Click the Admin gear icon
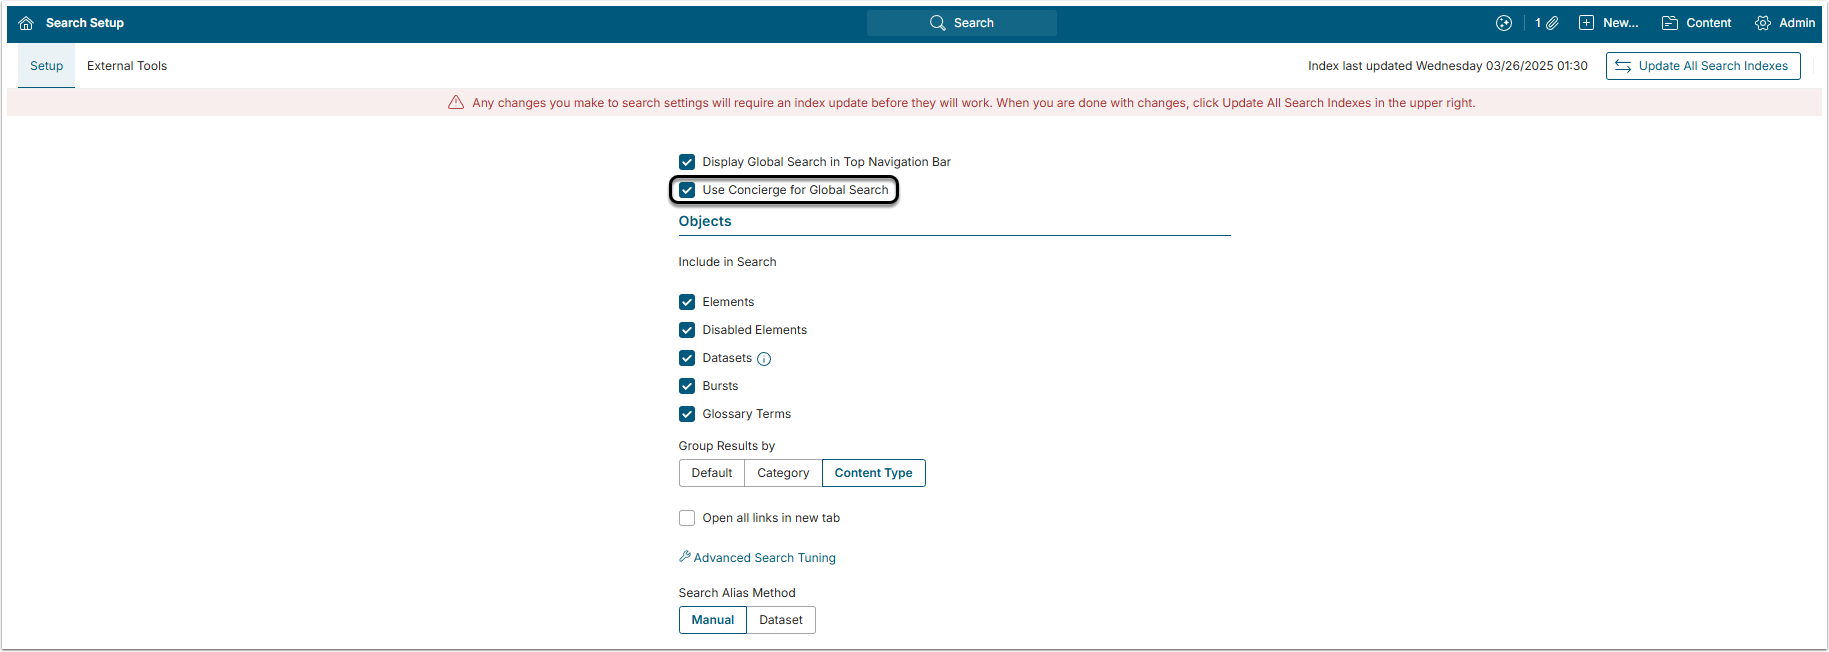 (x=1763, y=23)
